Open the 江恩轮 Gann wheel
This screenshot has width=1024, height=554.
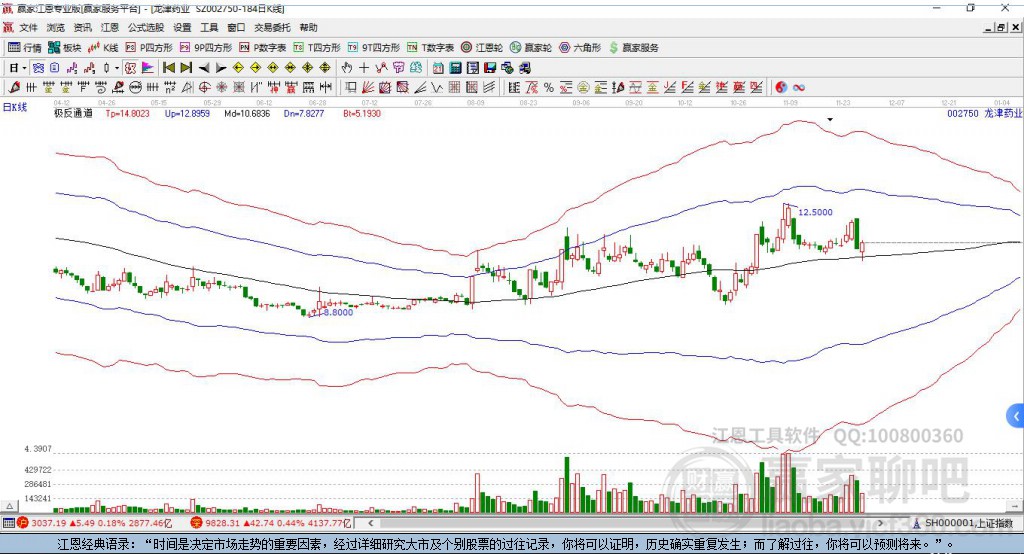482,48
